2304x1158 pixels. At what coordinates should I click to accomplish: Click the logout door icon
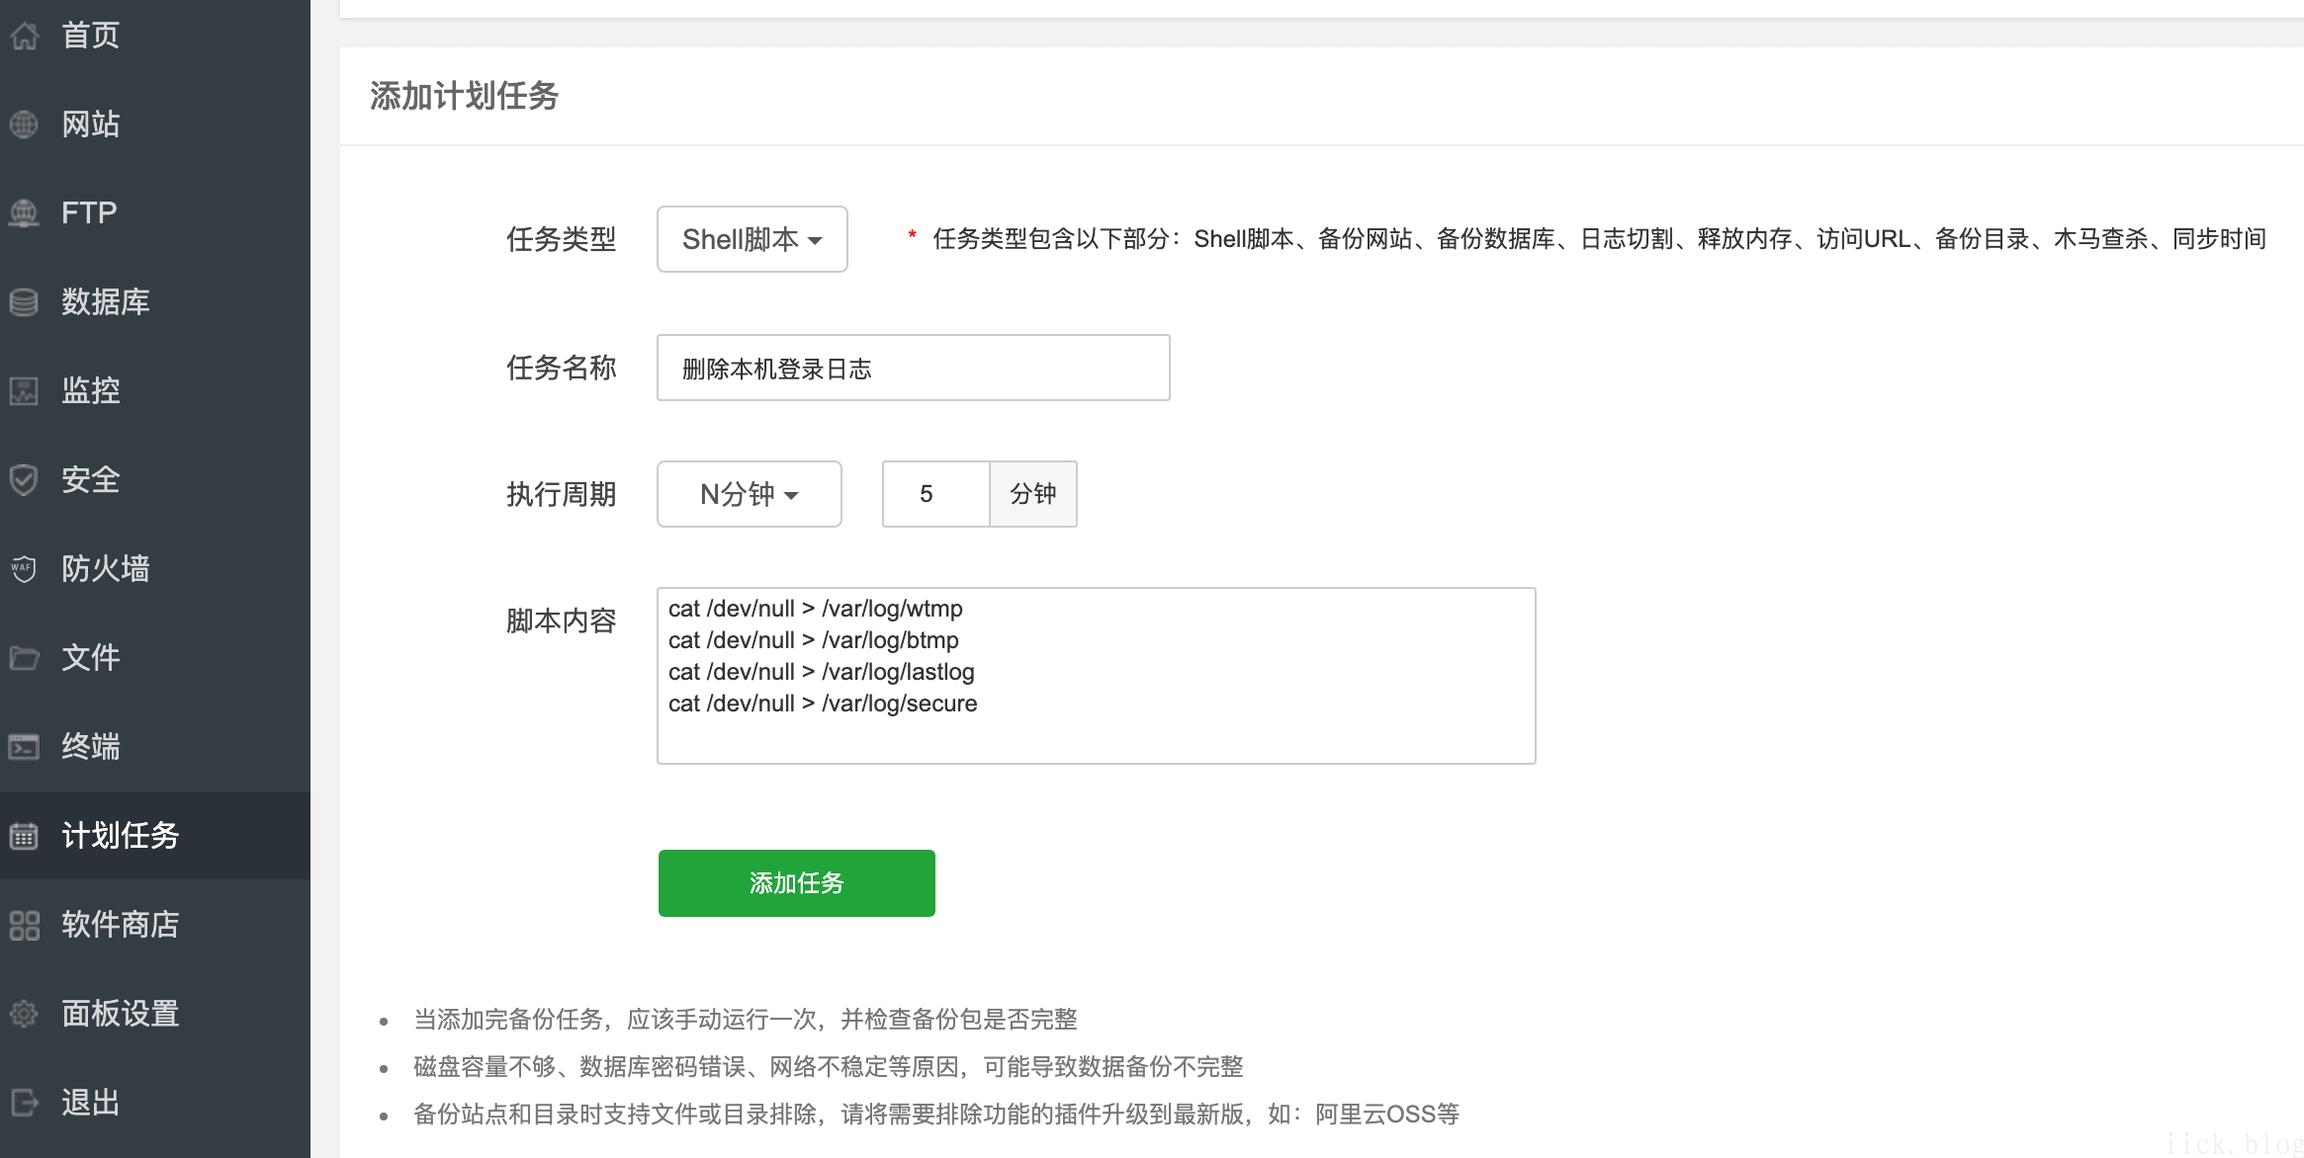(24, 1103)
